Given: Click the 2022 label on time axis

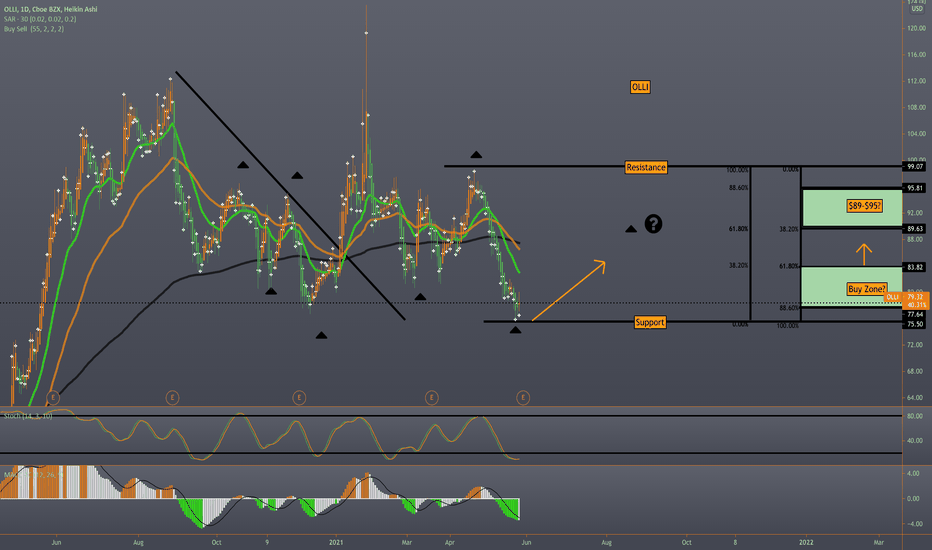Looking at the screenshot, I should pos(806,542).
